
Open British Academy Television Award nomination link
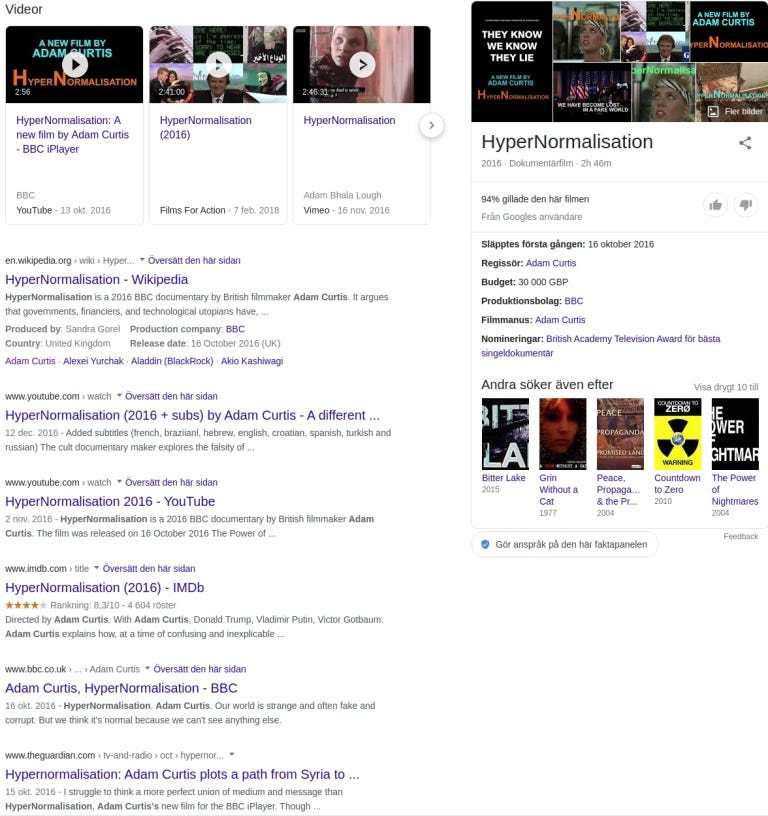coord(601,346)
